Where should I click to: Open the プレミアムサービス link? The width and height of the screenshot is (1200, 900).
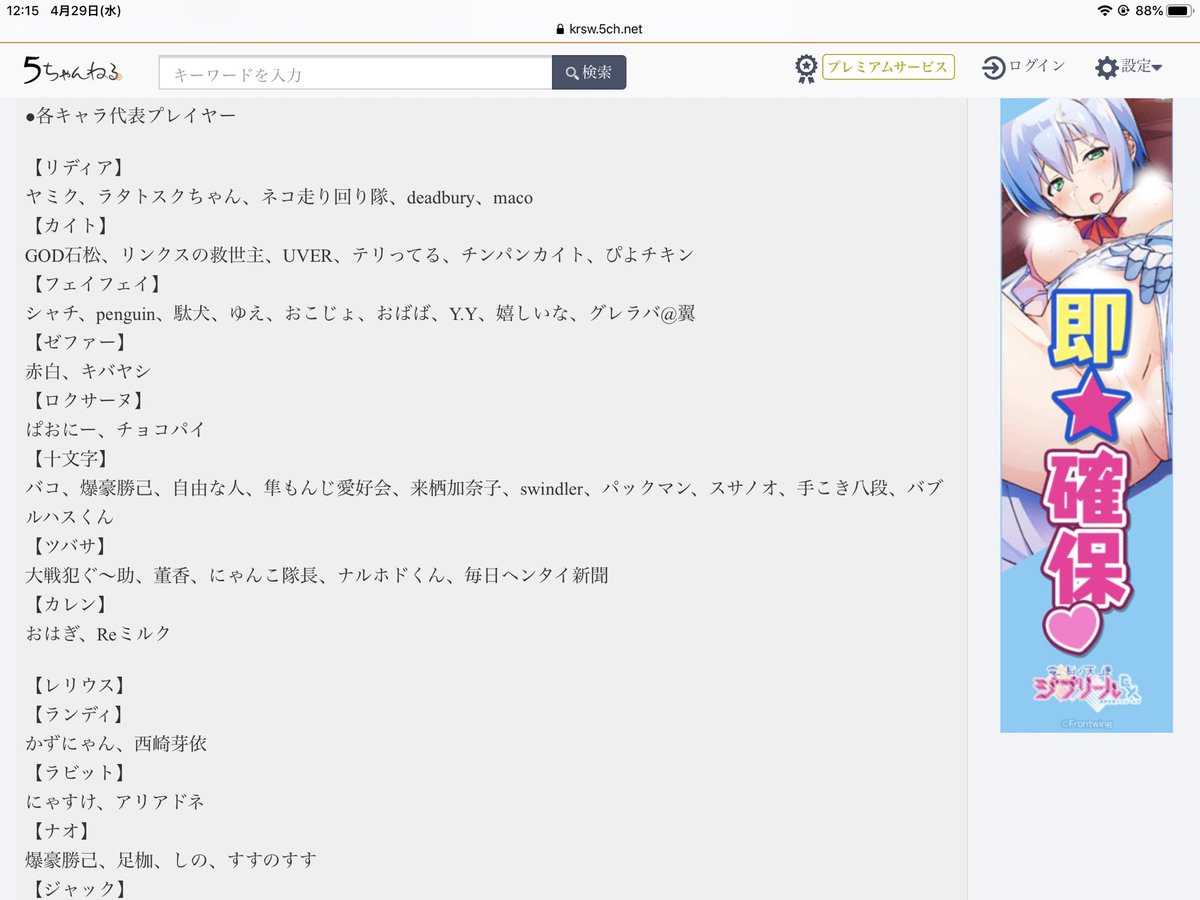tap(888, 67)
